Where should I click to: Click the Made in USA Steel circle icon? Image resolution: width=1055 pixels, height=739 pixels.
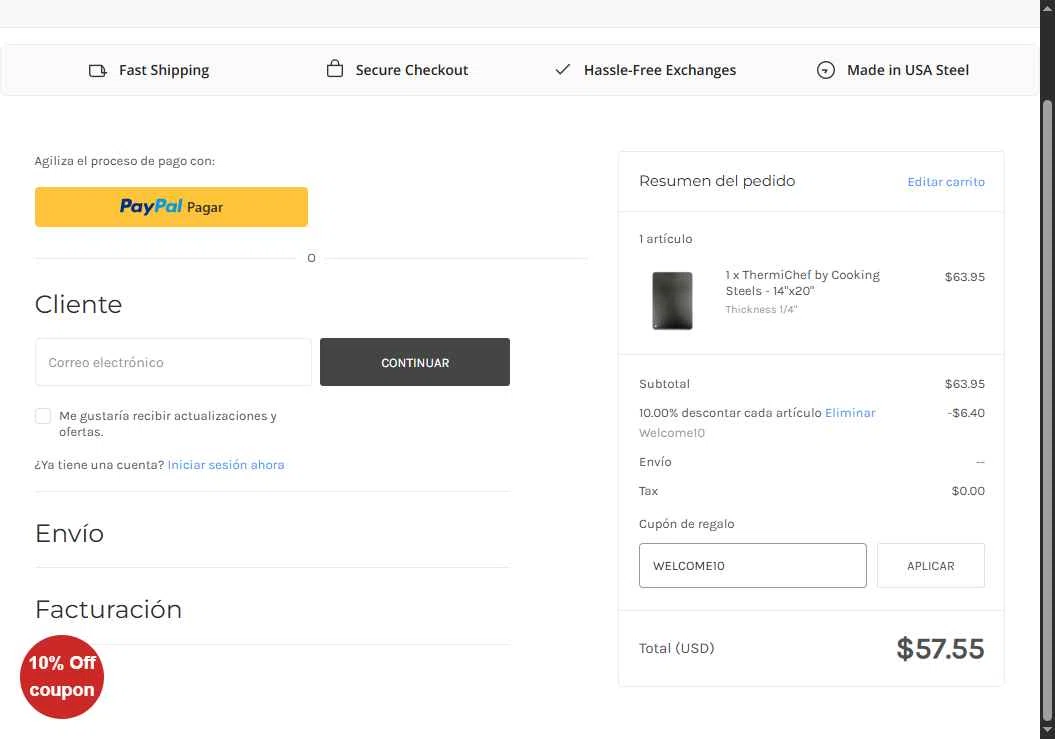pos(826,70)
